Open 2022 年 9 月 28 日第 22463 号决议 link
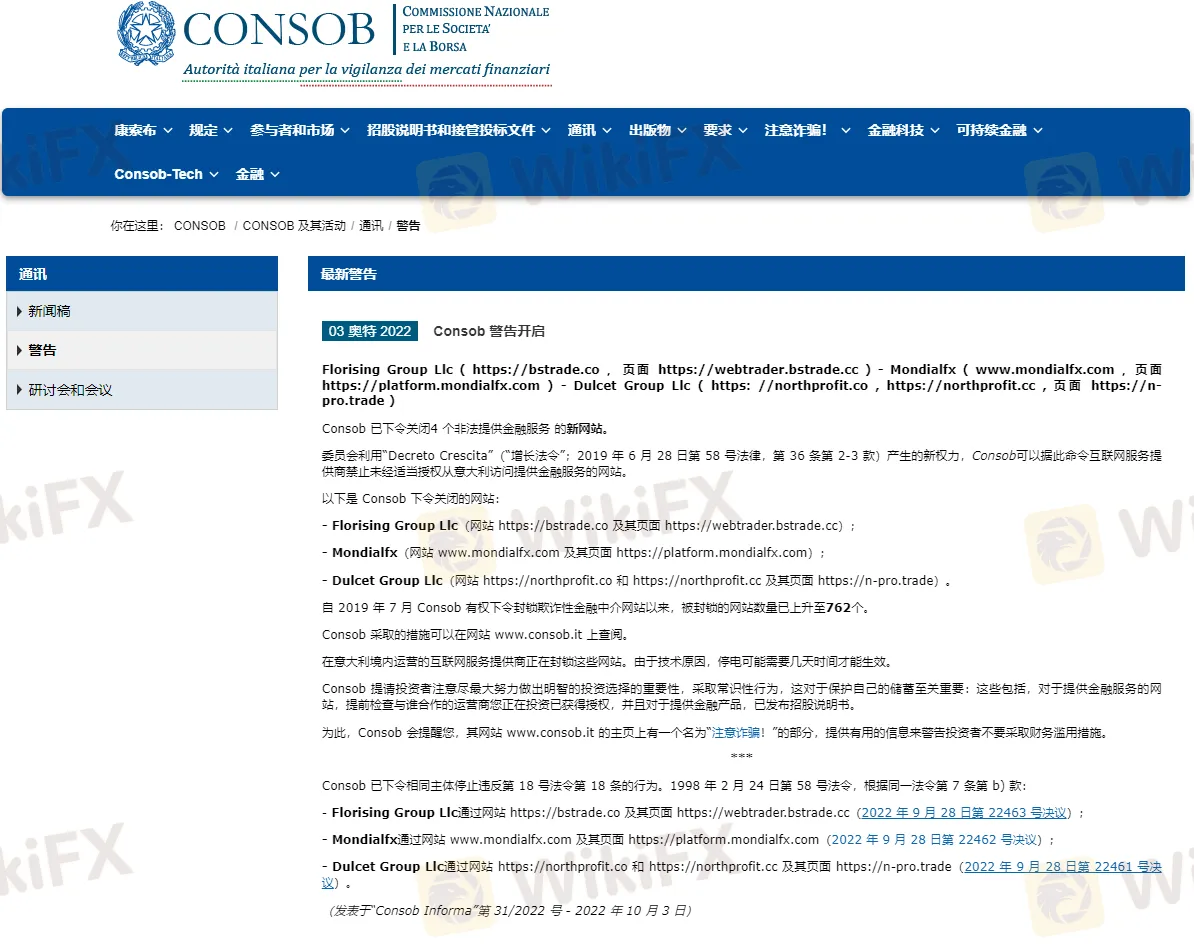This screenshot has width=1194, height=945. 964,813
